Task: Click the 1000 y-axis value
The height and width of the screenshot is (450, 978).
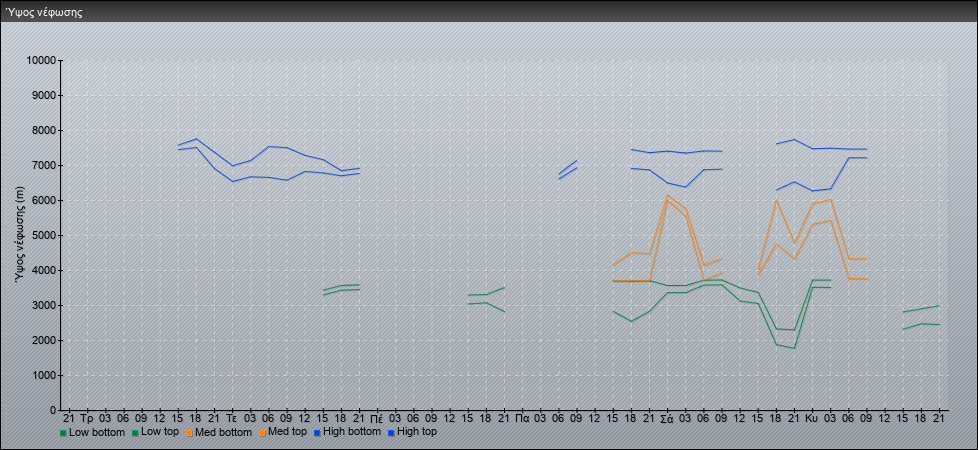Action: (x=44, y=375)
